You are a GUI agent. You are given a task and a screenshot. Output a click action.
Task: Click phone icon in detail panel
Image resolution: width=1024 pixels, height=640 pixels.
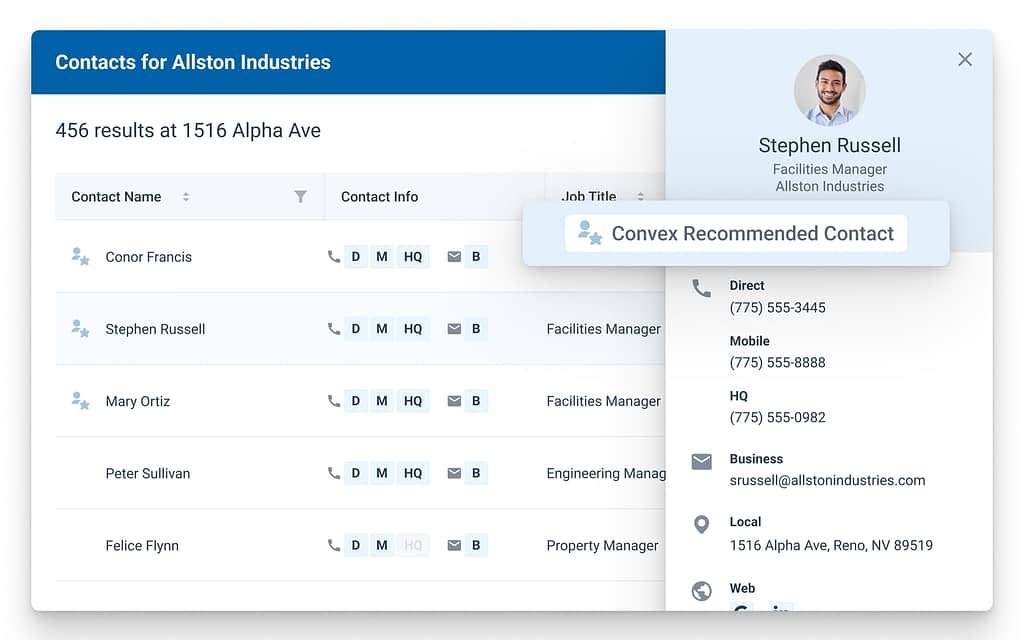click(701, 288)
